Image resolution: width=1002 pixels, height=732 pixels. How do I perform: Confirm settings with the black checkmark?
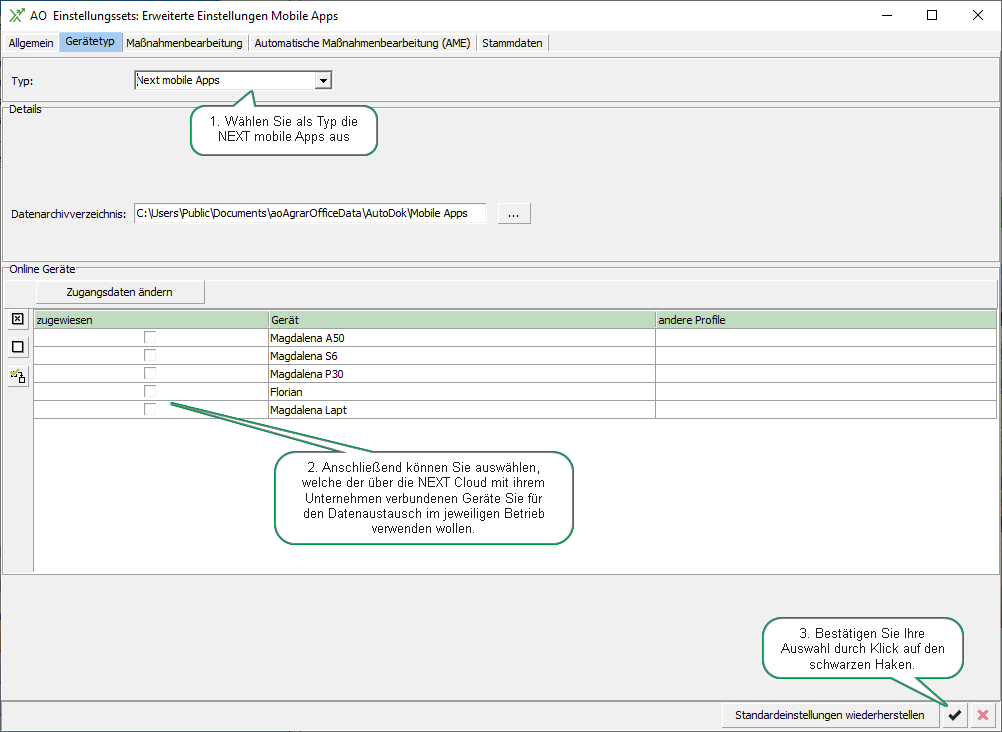pyautogui.click(x=955, y=715)
